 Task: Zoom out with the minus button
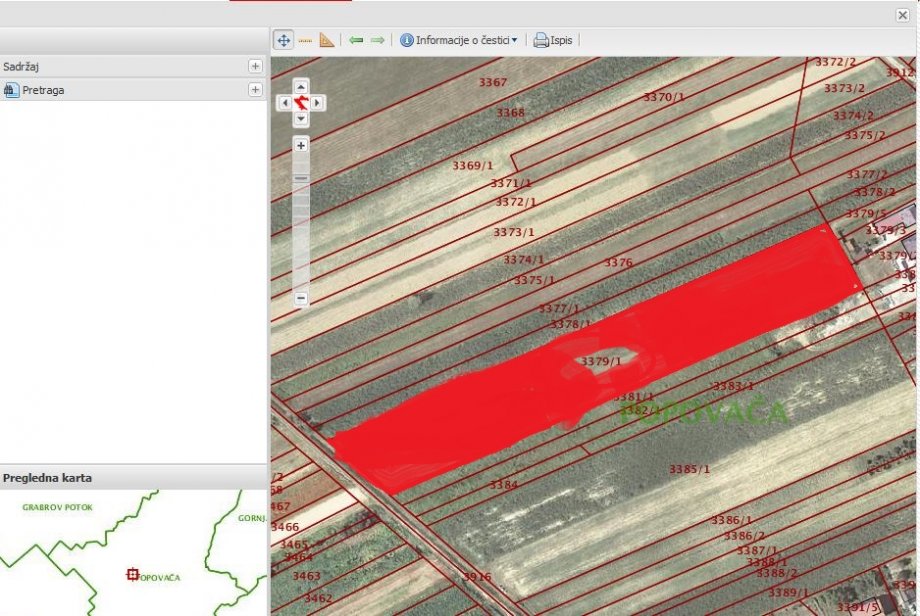point(301,298)
